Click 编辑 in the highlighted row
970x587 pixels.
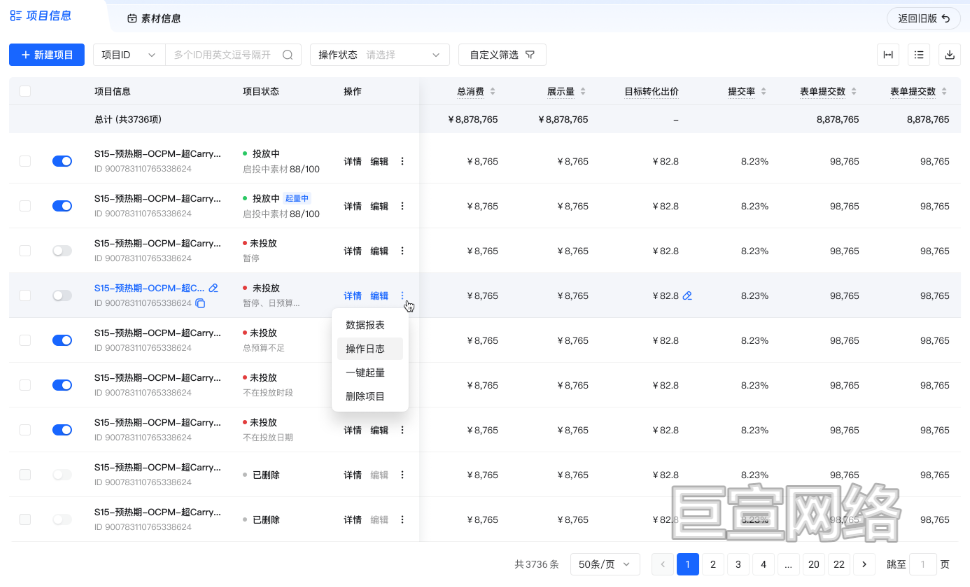(379, 296)
